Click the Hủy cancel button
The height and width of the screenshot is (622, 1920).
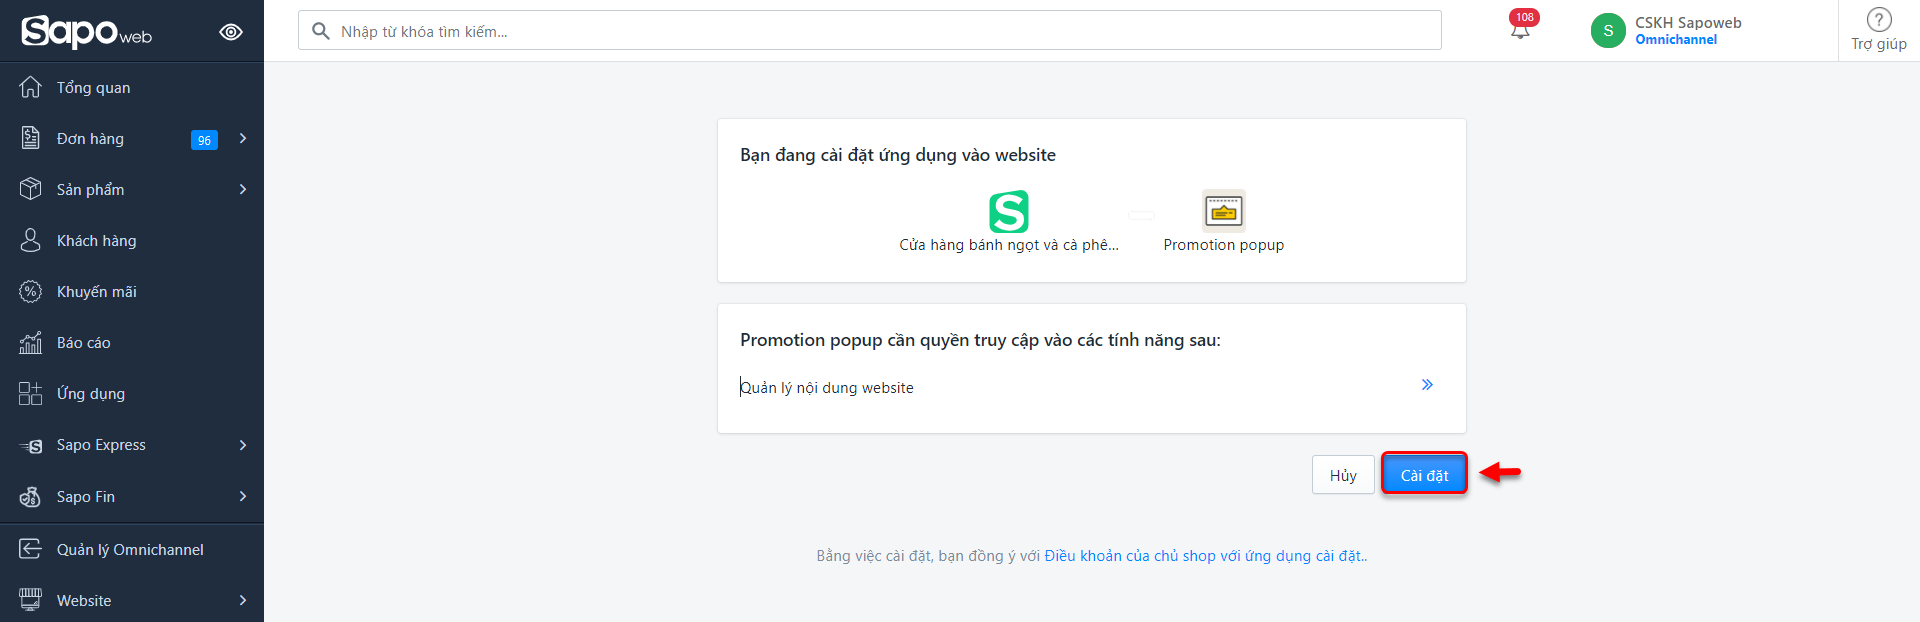pos(1343,475)
